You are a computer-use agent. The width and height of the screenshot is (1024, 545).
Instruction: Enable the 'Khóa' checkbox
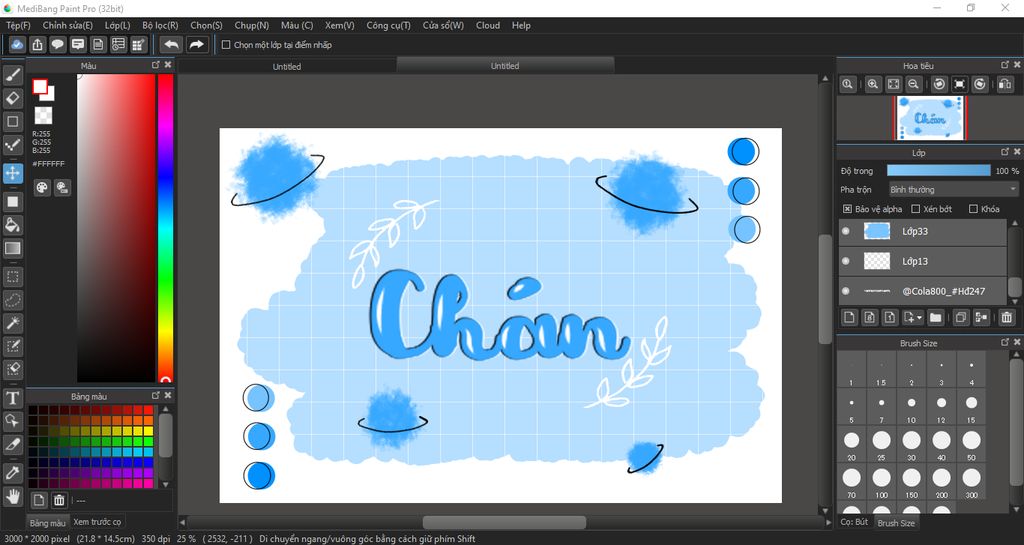tap(973, 209)
